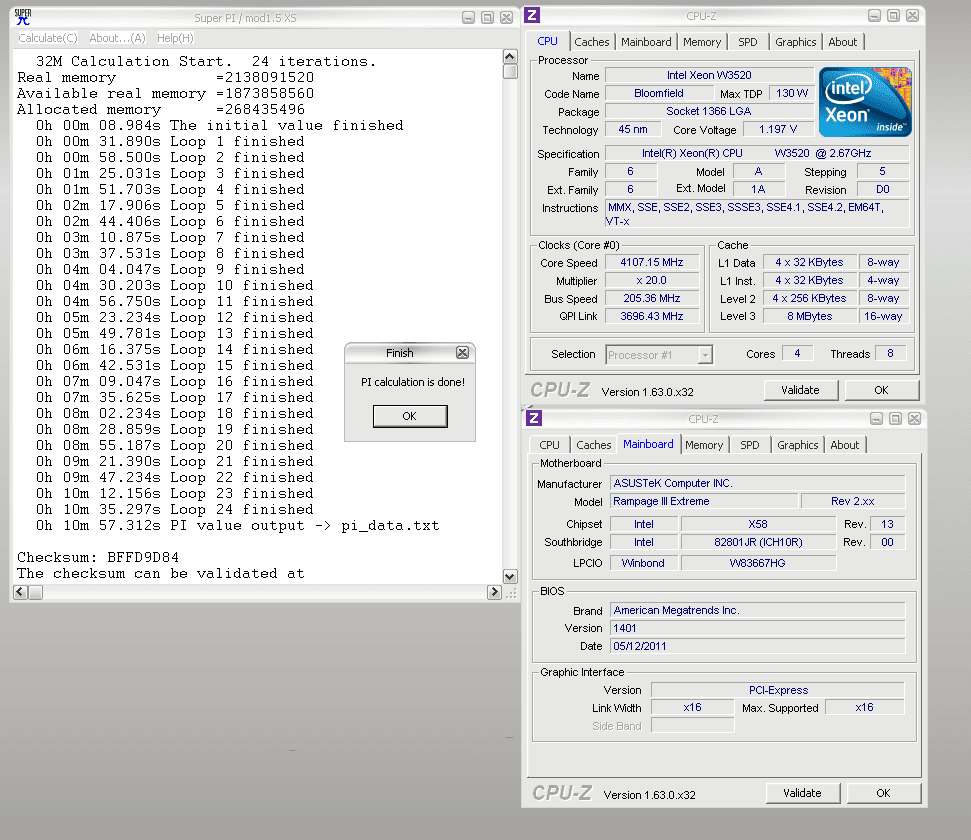Click scroll left arrow in Super PI
971x840 pixels.
click(x=20, y=592)
